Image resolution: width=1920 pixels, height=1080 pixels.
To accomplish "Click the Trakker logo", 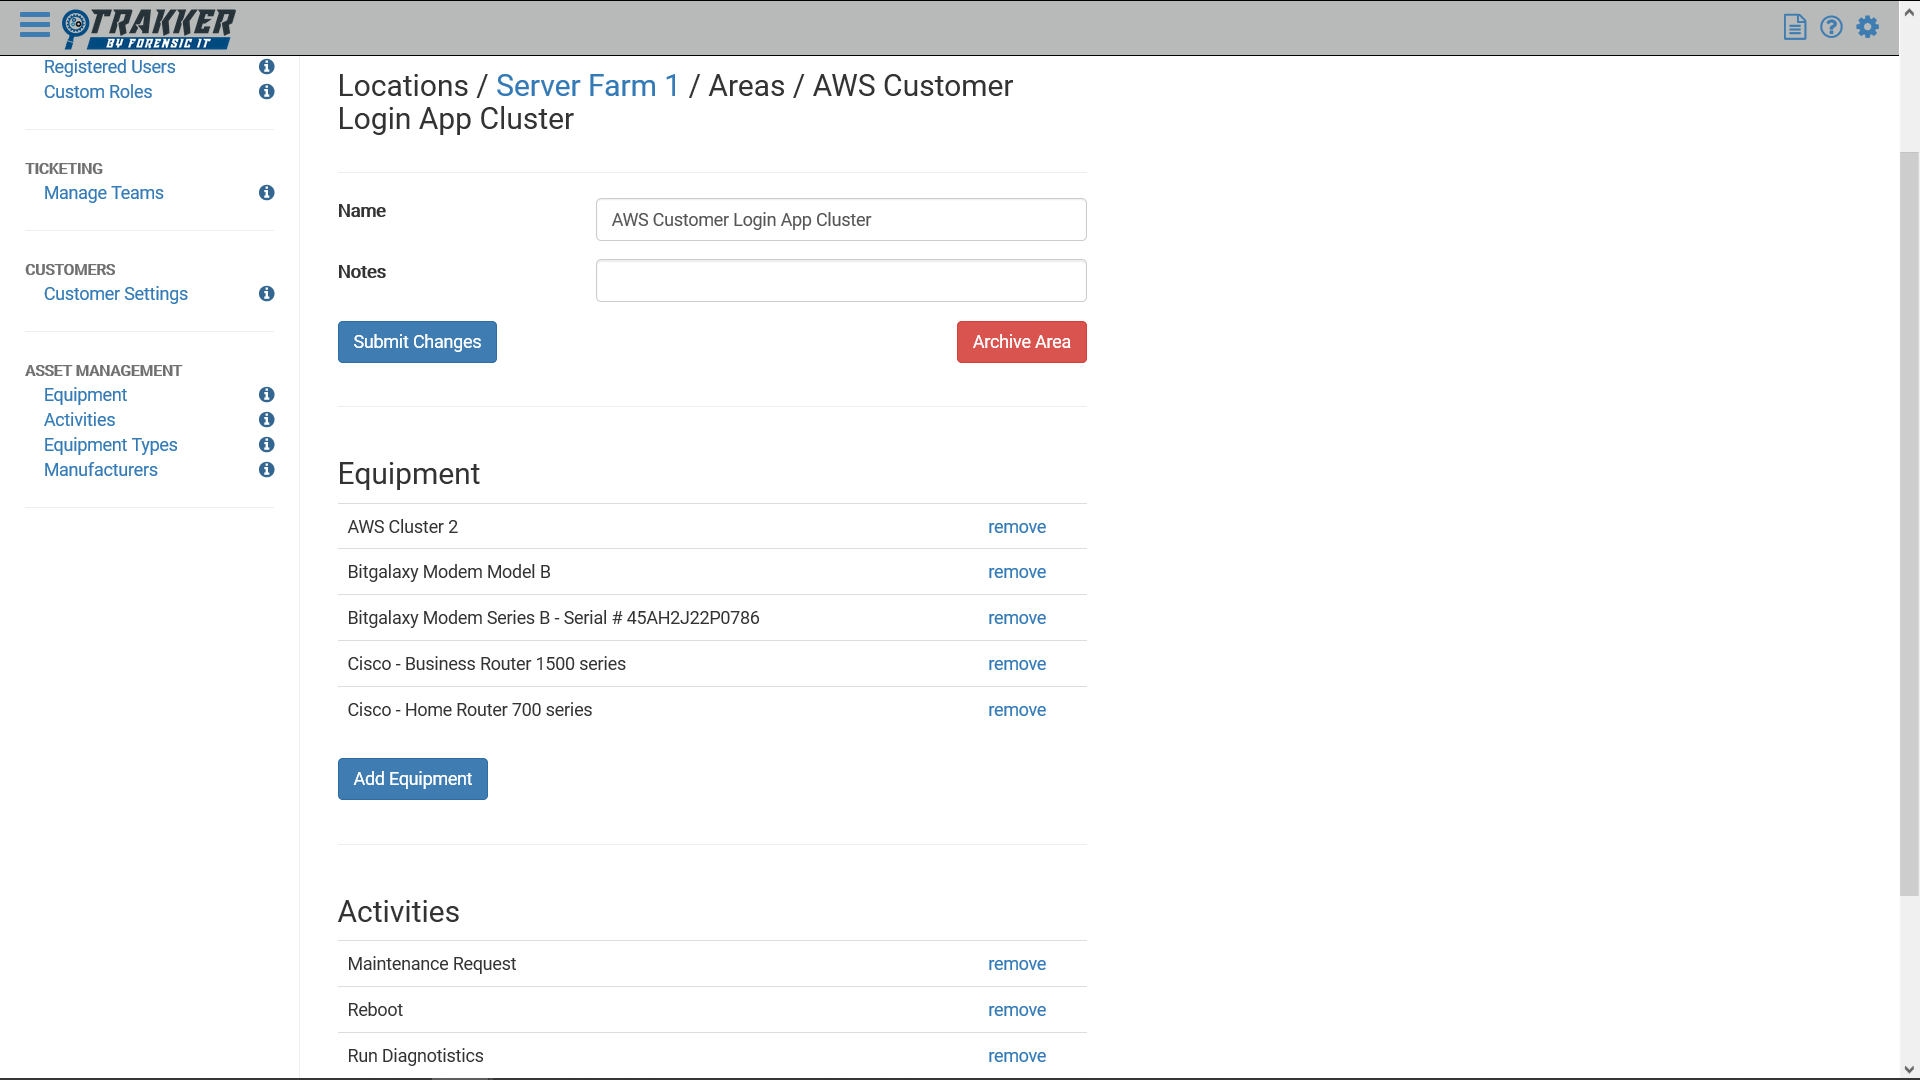I will [x=148, y=28].
